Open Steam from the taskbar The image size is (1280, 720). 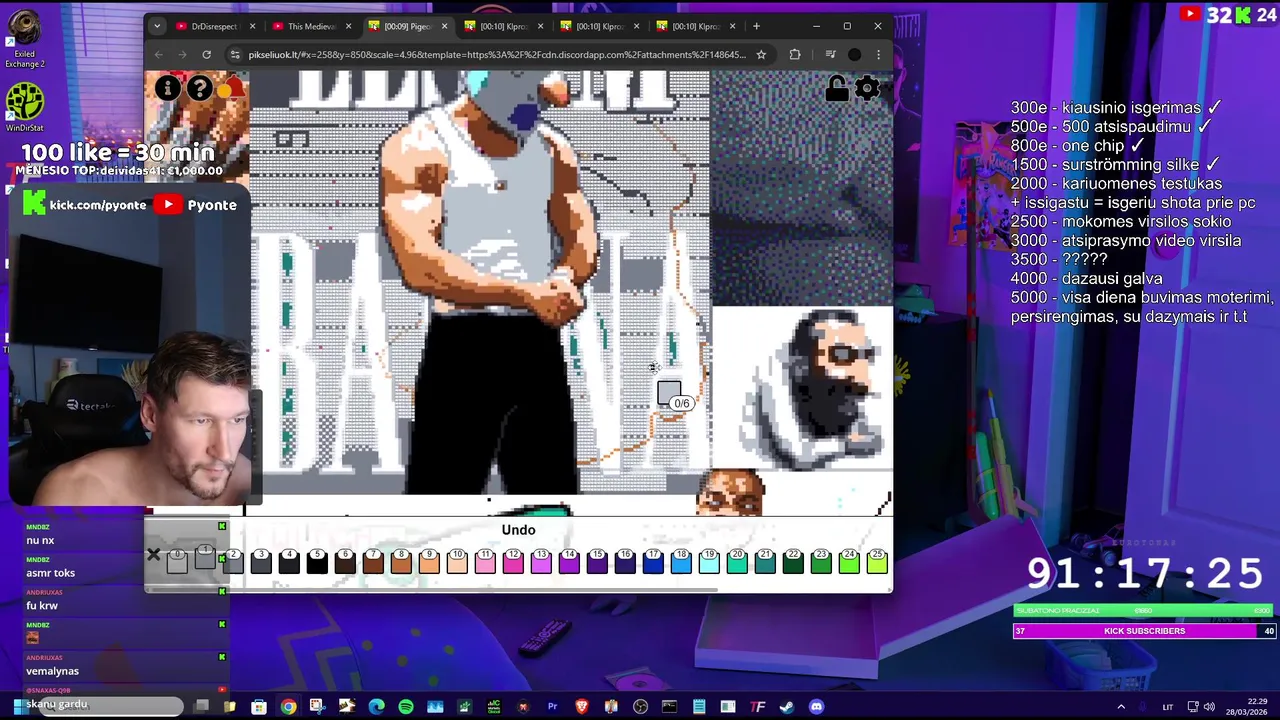tap(787, 707)
